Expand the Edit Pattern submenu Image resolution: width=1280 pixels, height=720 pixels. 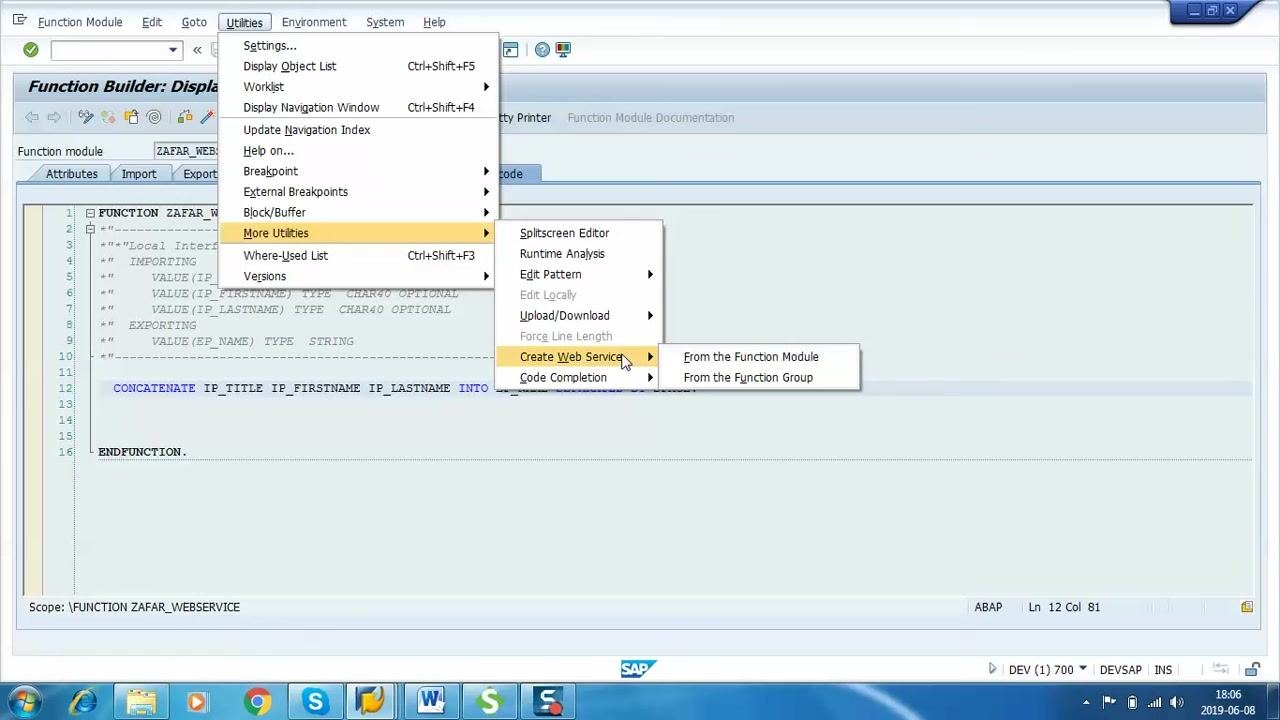point(578,274)
